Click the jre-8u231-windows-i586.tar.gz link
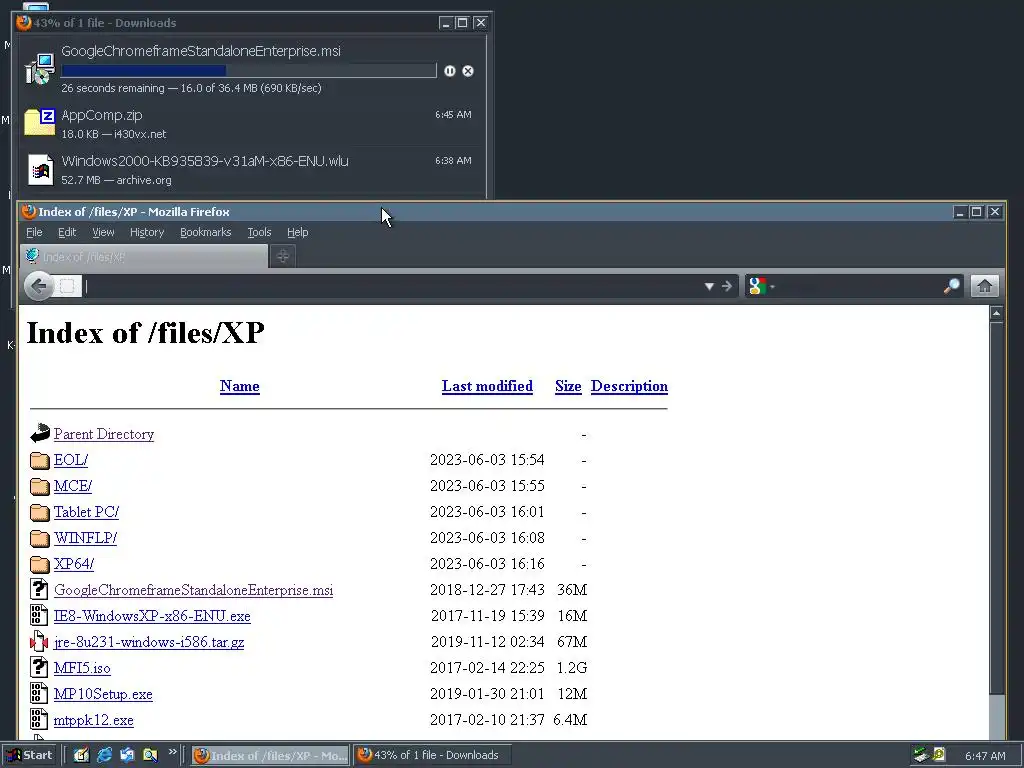 [149, 642]
